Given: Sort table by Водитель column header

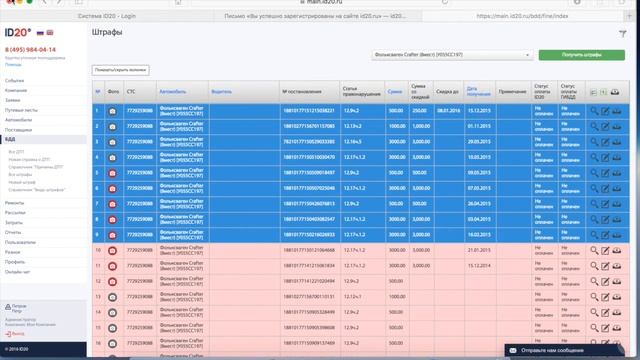Looking at the screenshot, I should tap(221, 92).
